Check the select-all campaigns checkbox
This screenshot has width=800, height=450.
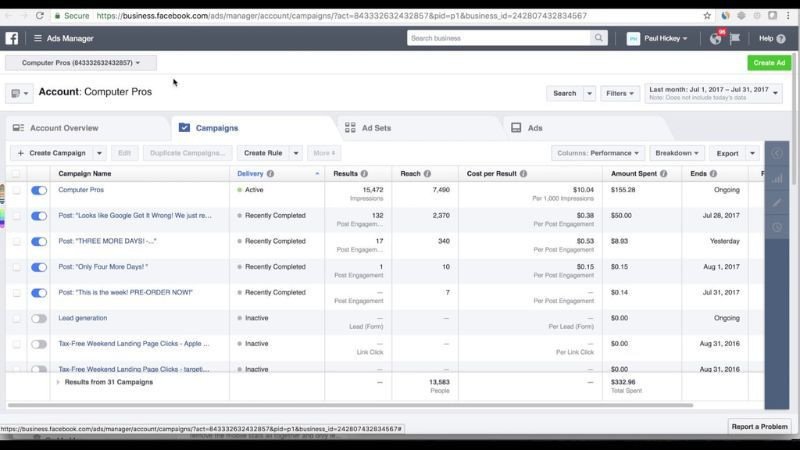point(16,173)
